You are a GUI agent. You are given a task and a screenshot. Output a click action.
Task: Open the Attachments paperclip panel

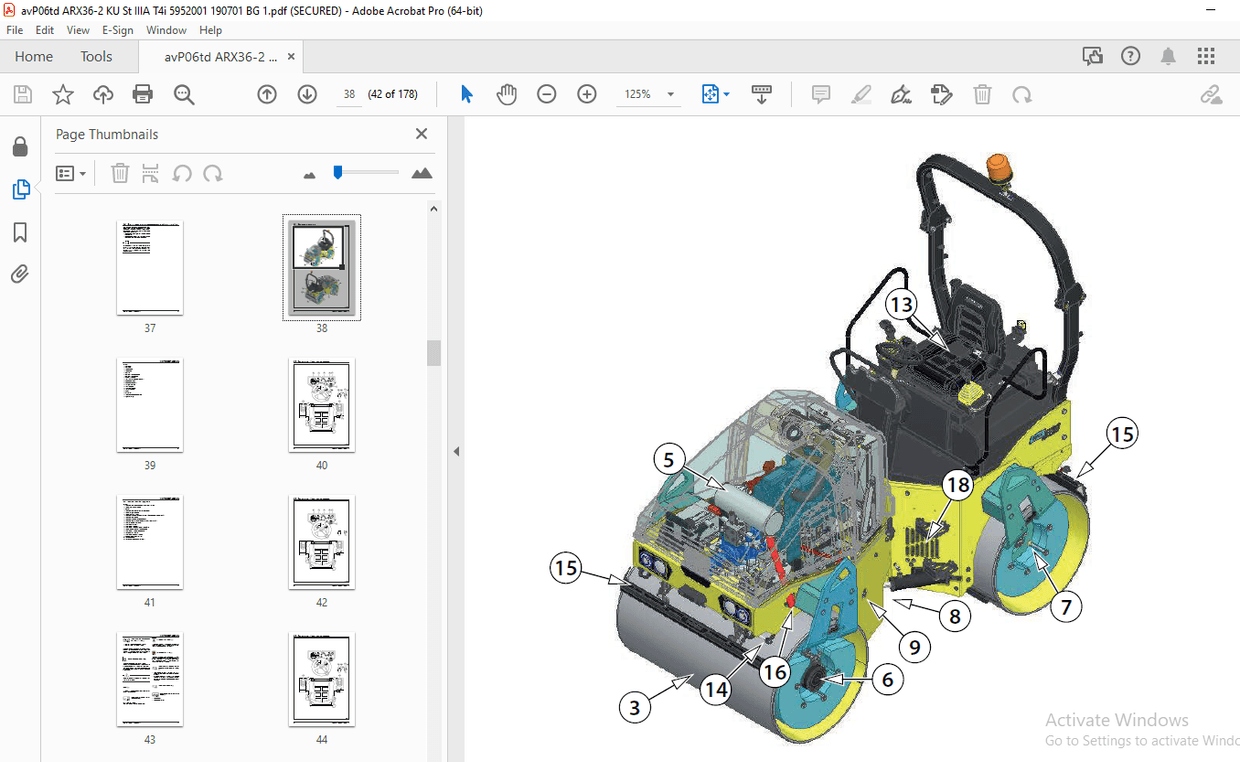pos(20,274)
